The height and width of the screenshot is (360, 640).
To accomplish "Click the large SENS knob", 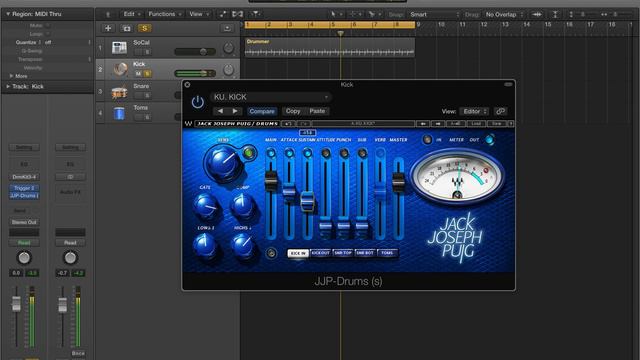I will 223,162.
